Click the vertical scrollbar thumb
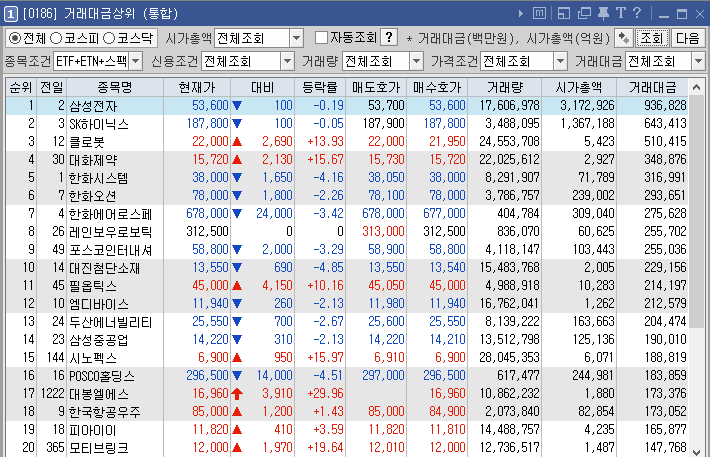Viewport: 710px width, 457px height. coord(696,211)
